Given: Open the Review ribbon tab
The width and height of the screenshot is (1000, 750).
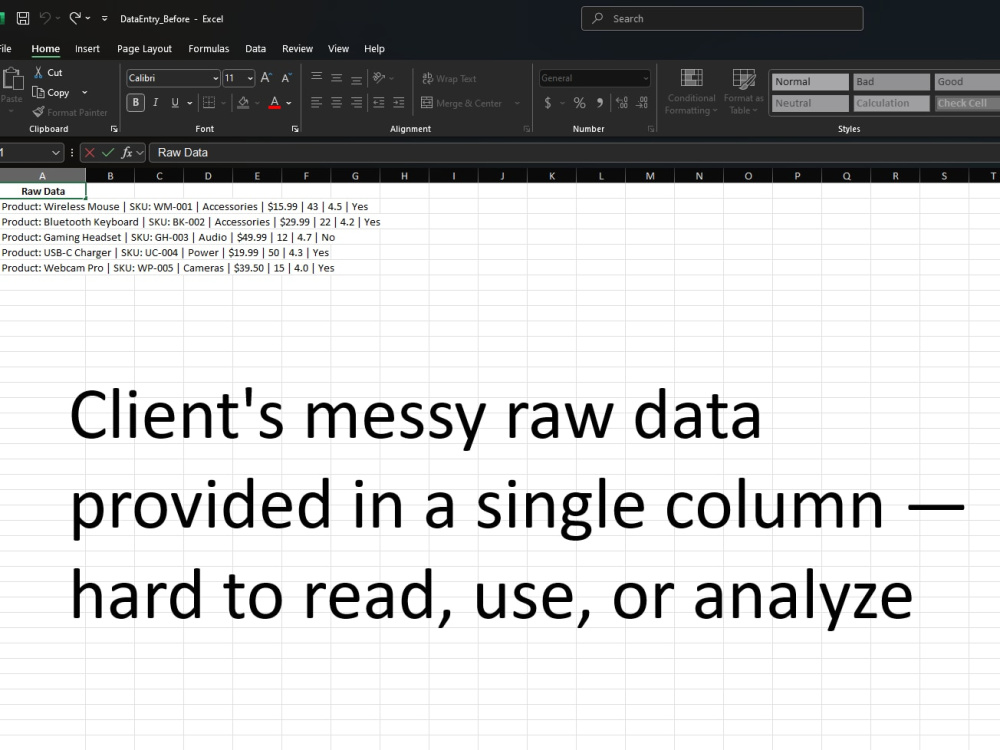Looking at the screenshot, I should click(297, 48).
